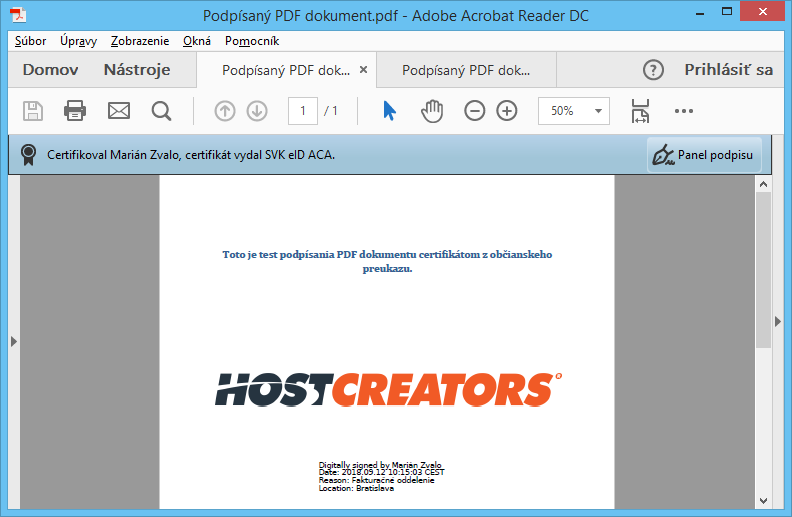Zoom in with plus icon
Image resolution: width=792 pixels, height=517 pixels.
507,111
